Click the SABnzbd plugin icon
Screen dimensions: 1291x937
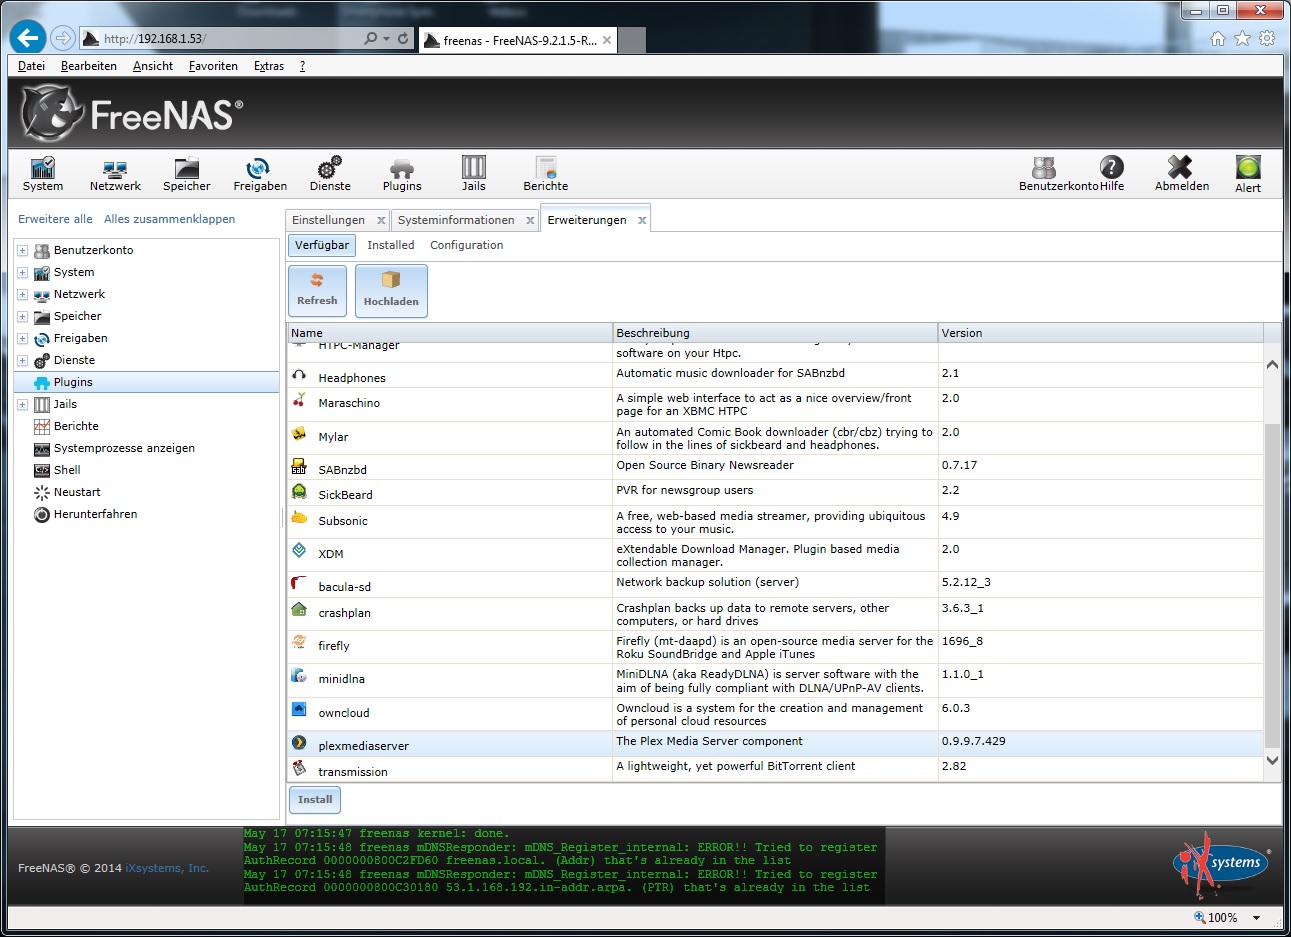(x=299, y=467)
